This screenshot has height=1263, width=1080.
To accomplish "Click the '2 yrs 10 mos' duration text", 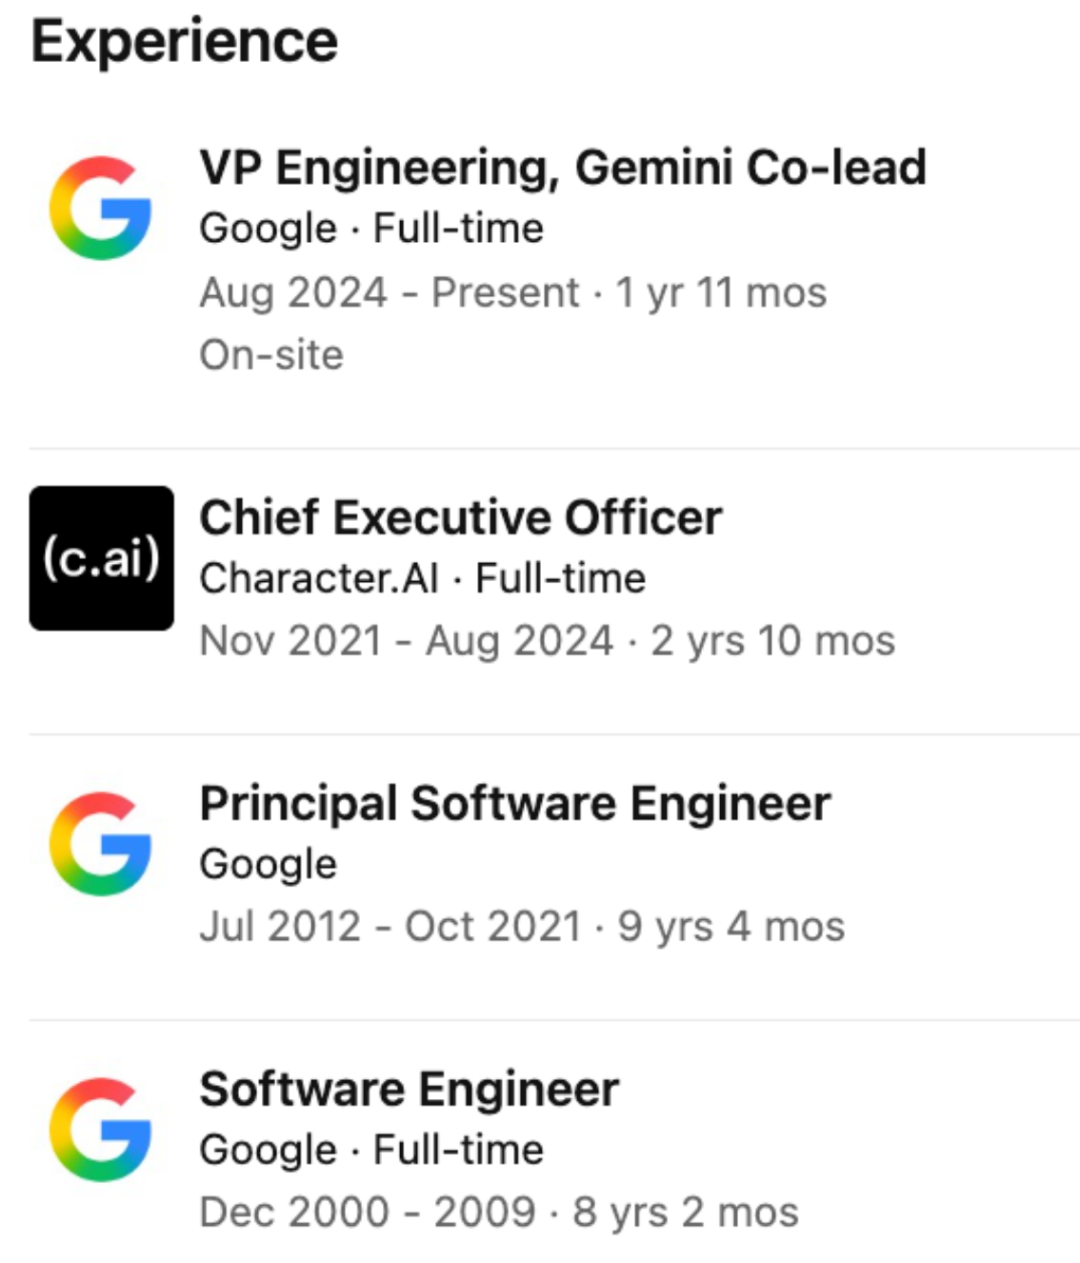I will (x=773, y=641).
